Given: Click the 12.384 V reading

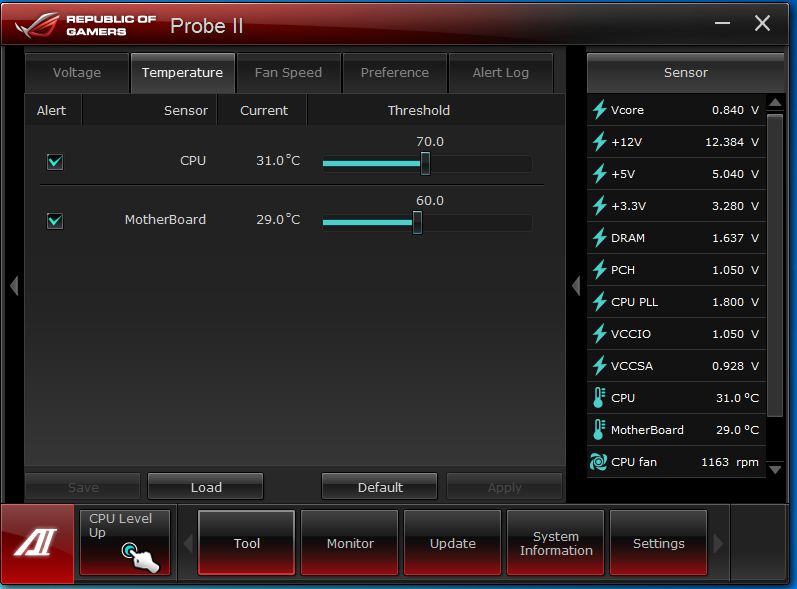Looking at the screenshot, I should point(731,142).
